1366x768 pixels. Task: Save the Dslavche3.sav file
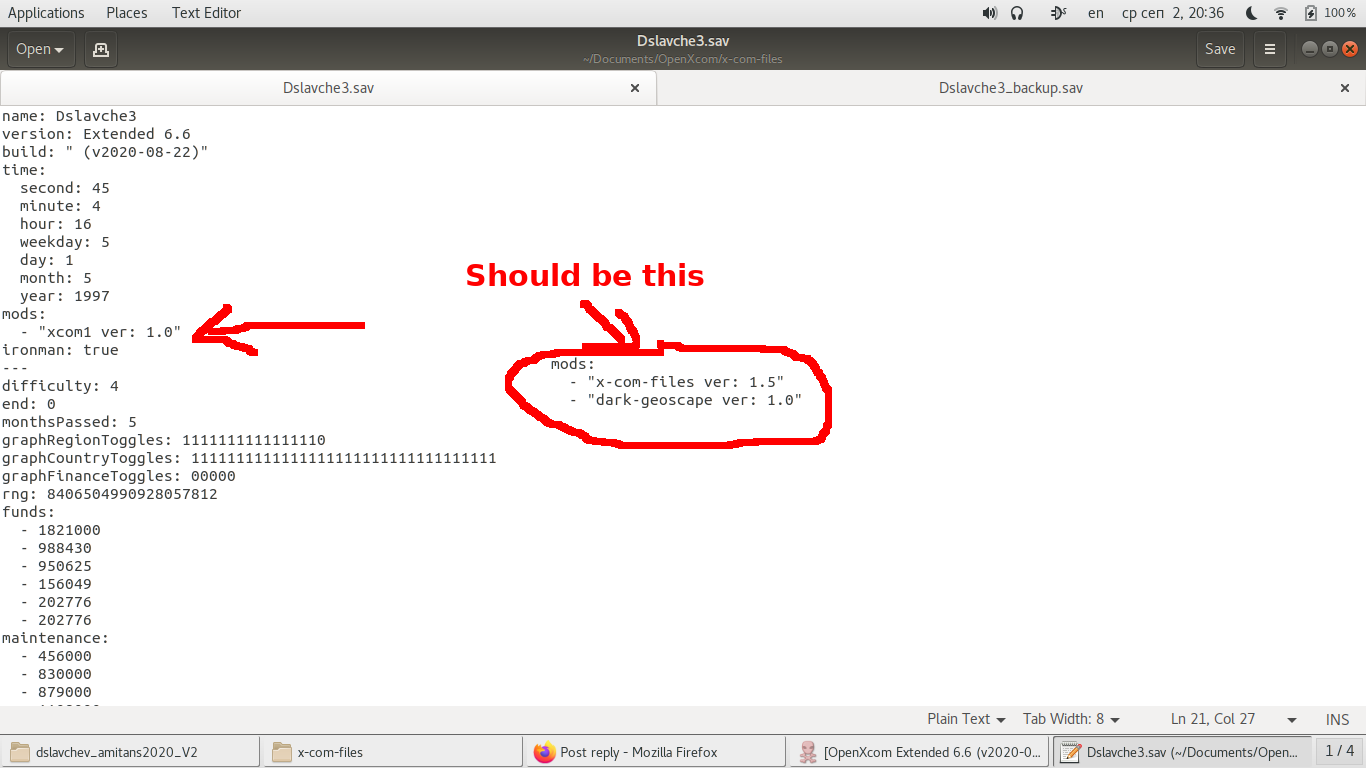(1220, 48)
